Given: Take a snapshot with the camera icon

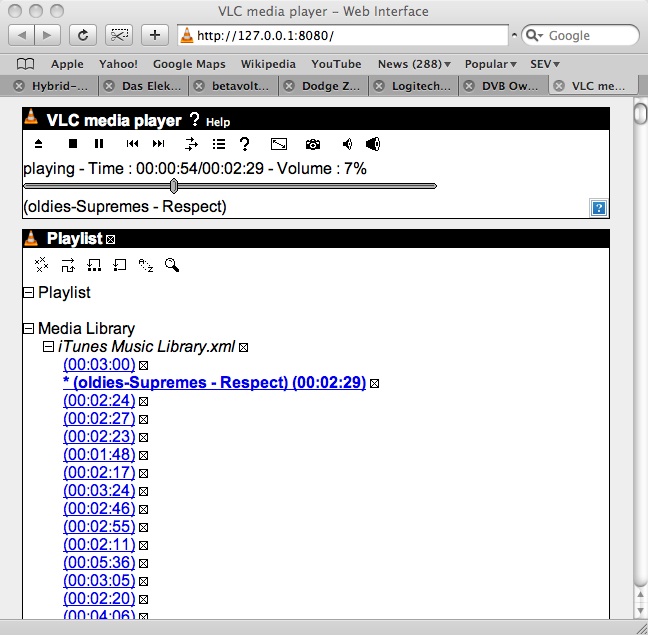Looking at the screenshot, I should 313,144.
